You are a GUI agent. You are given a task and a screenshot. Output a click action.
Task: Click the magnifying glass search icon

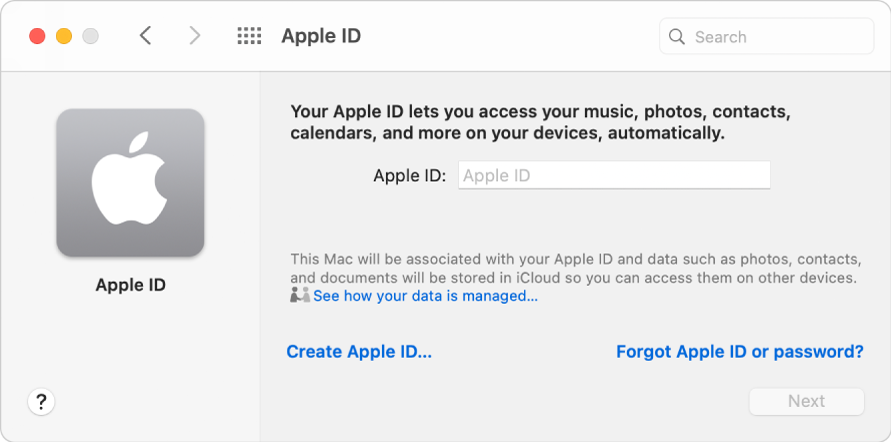pyautogui.click(x=677, y=37)
